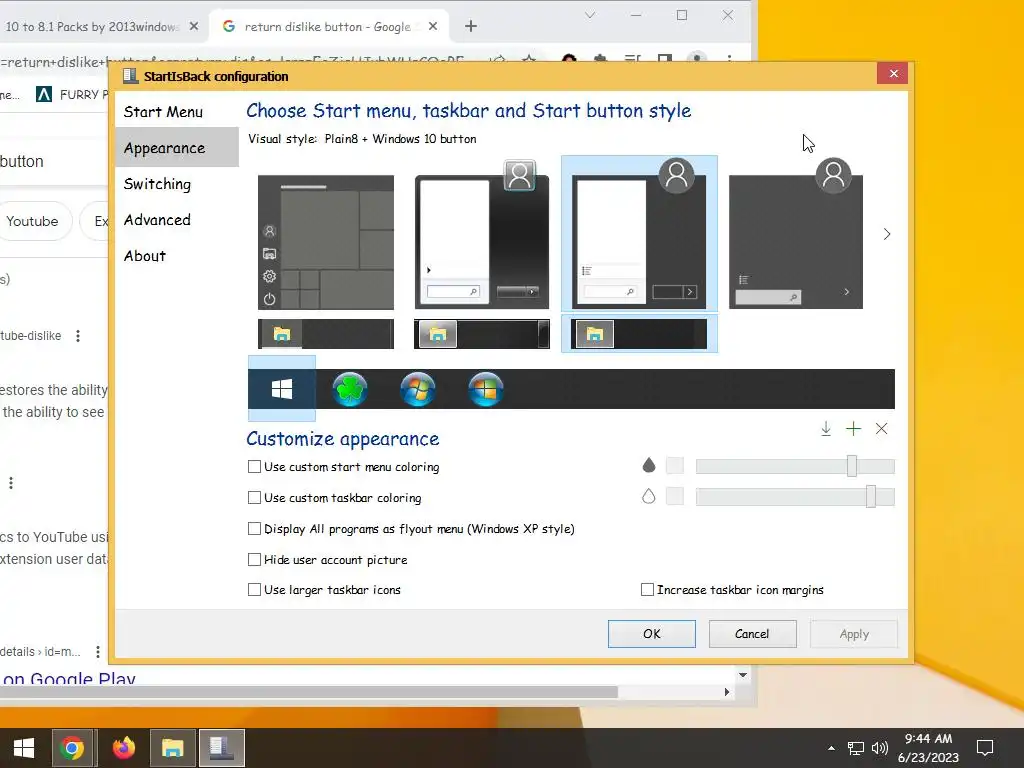This screenshot has height=768, width=1024.
Task: Select the Windows 10 flat start button style
Action: (x=281, y=389)
